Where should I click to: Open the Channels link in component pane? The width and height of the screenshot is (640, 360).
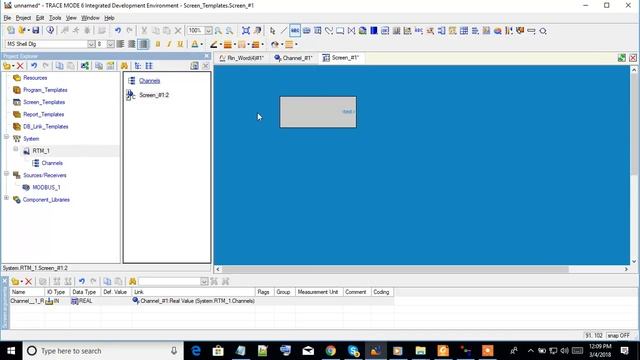[x=149, y=81]
